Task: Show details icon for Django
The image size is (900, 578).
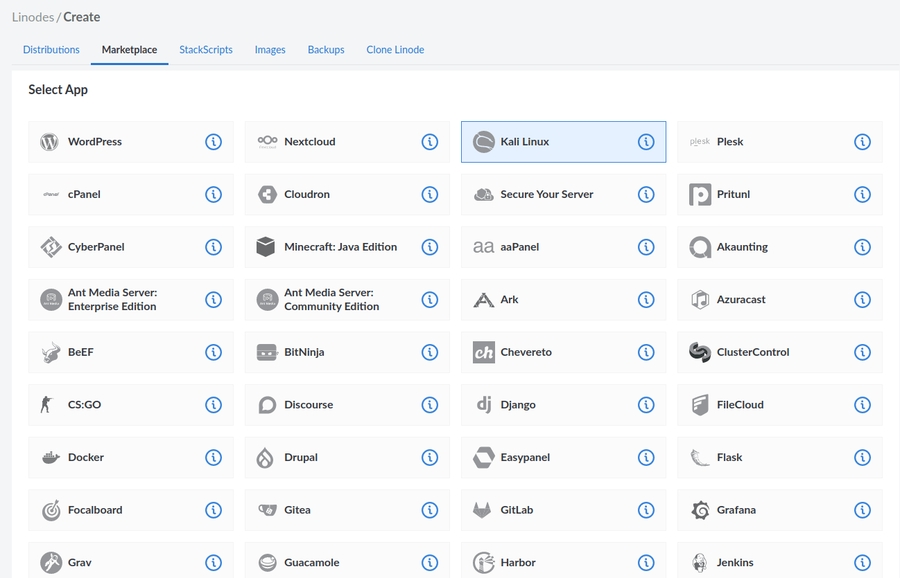Action: coord(646,405)
